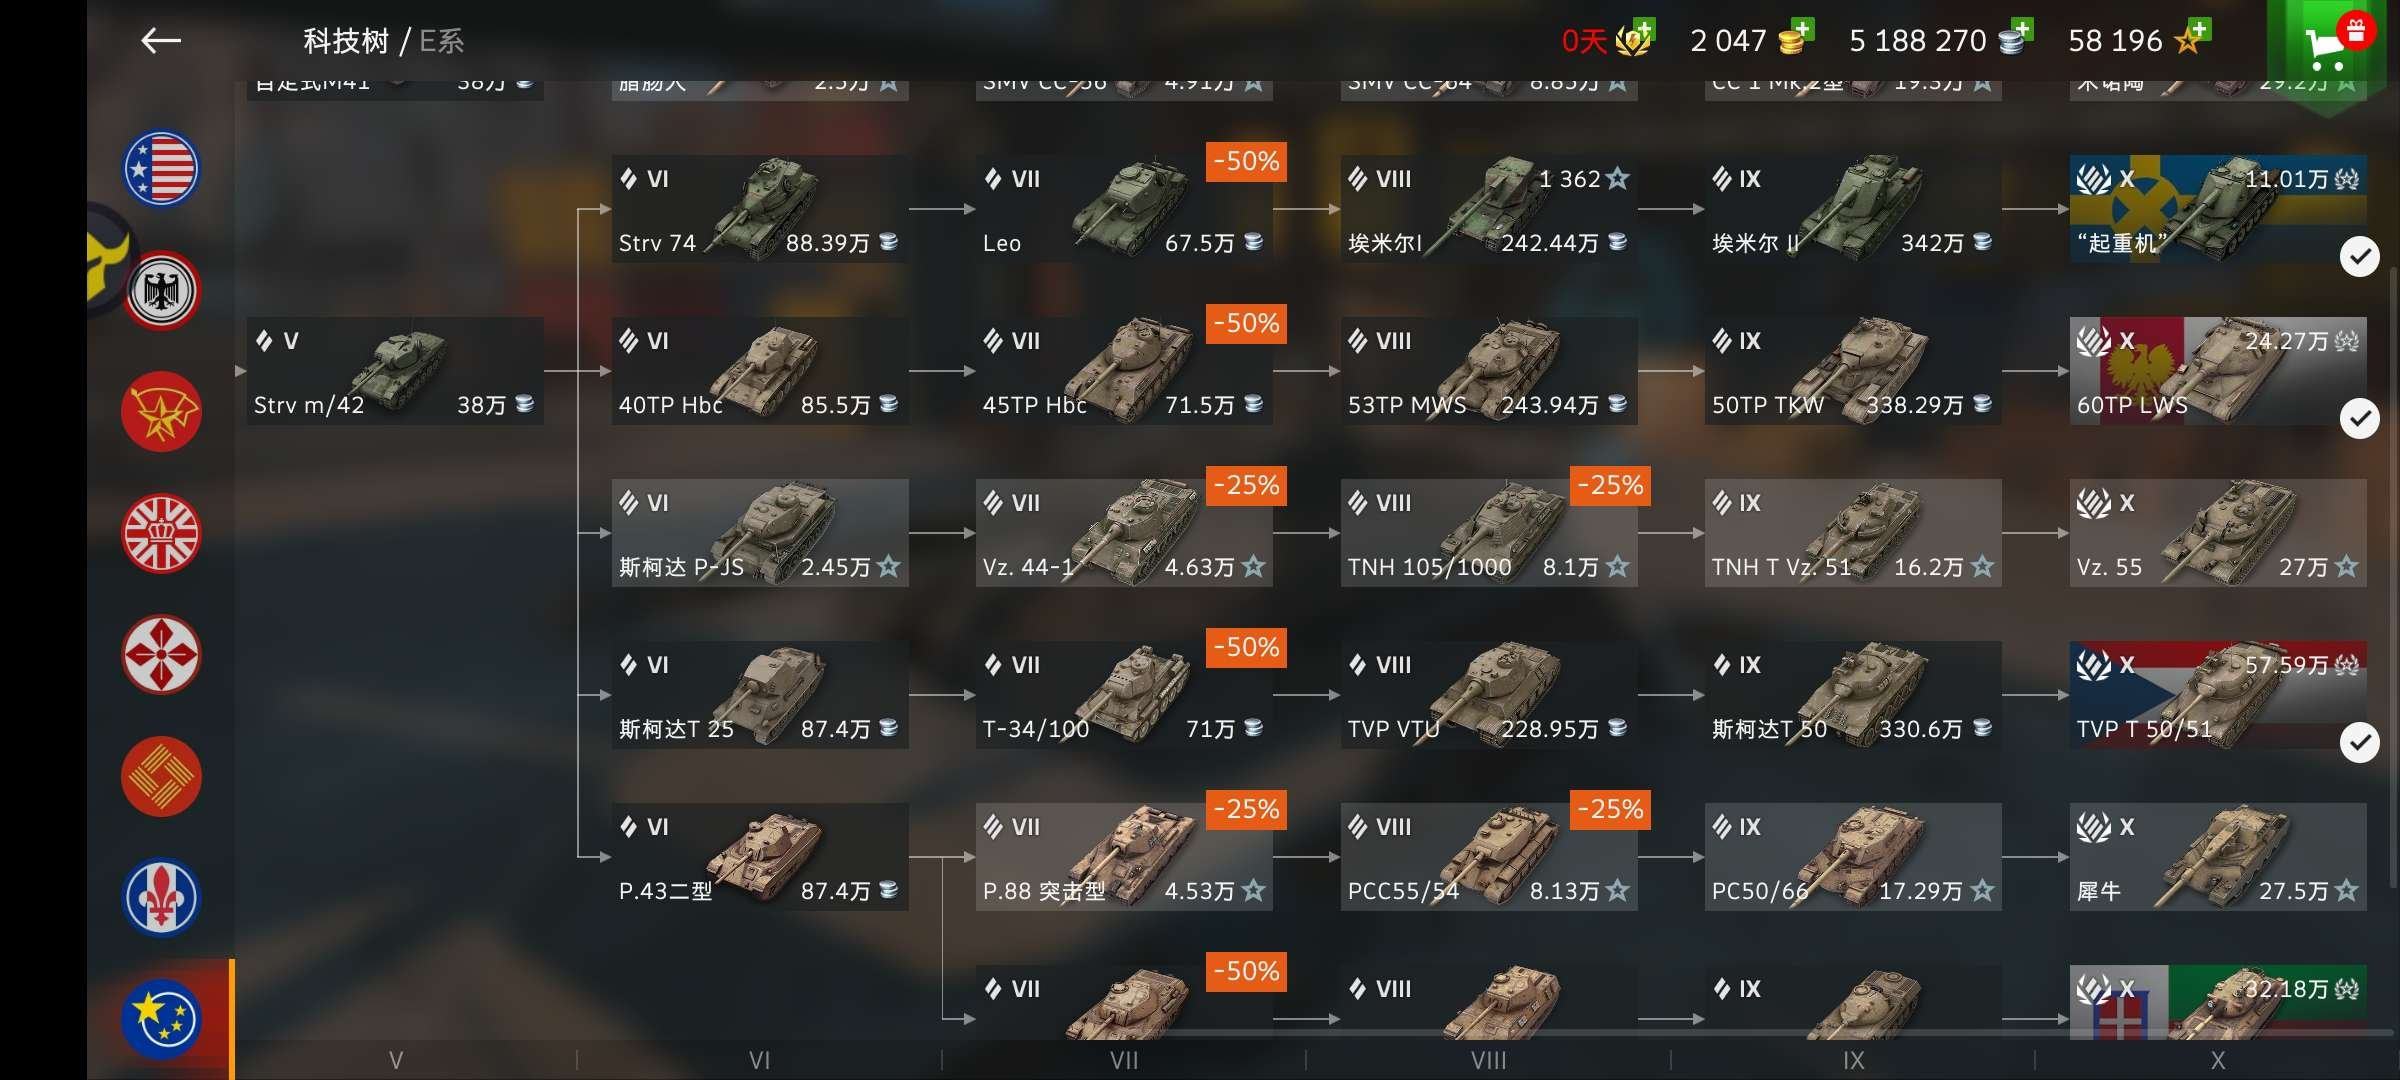The width and height of the screenshot is (2400, 1080).
Task: Select the USA nation flag icon
Action: click(x=161, y=168)
